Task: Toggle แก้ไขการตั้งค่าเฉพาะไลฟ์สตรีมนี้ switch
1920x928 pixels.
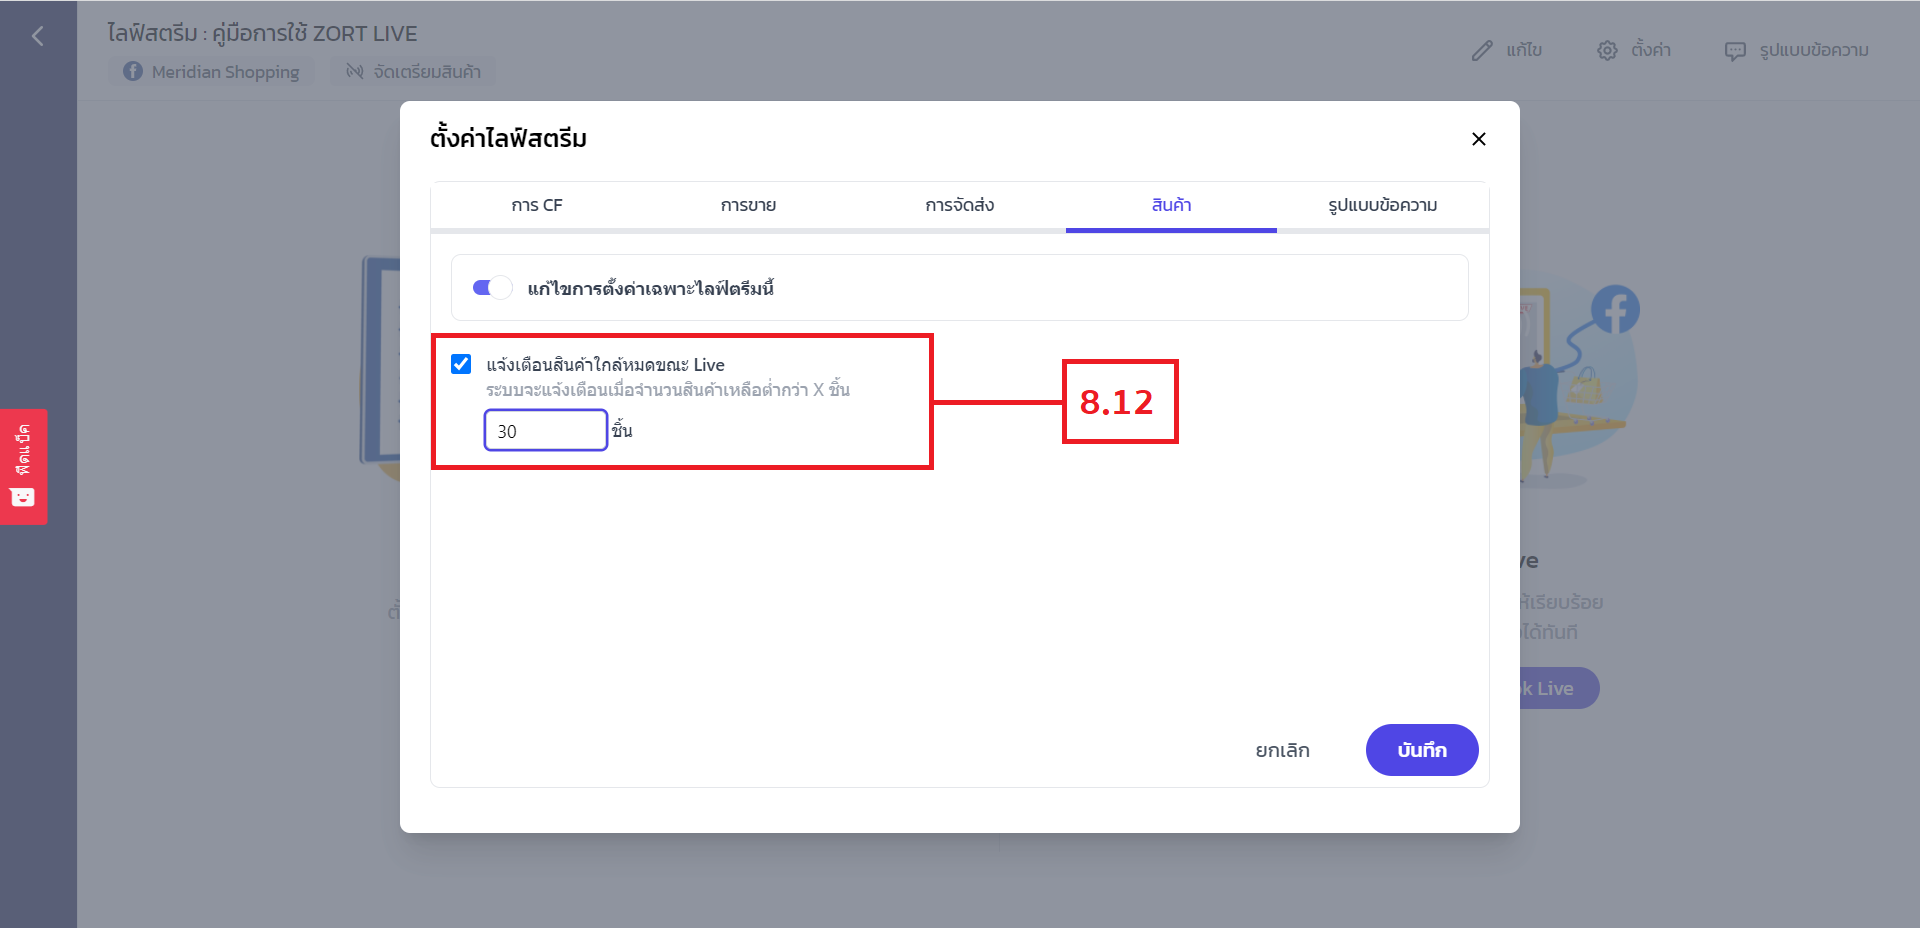Action: 492,288
